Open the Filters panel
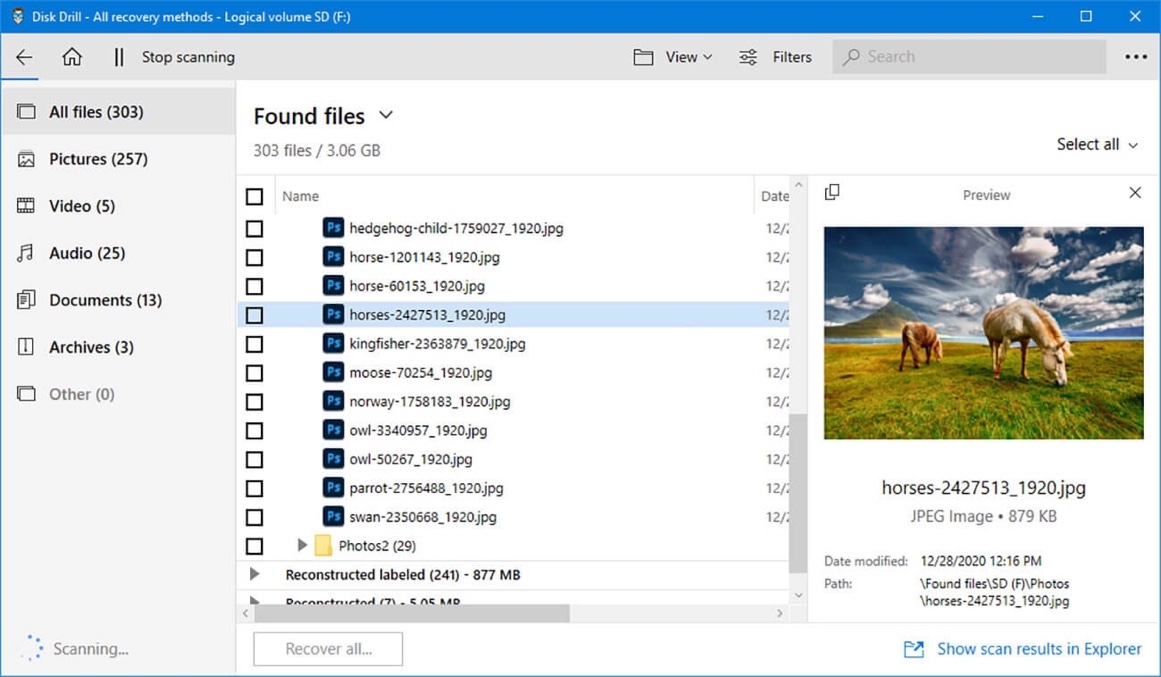Viewport: 1161px width, 677px height. [775, 57]
